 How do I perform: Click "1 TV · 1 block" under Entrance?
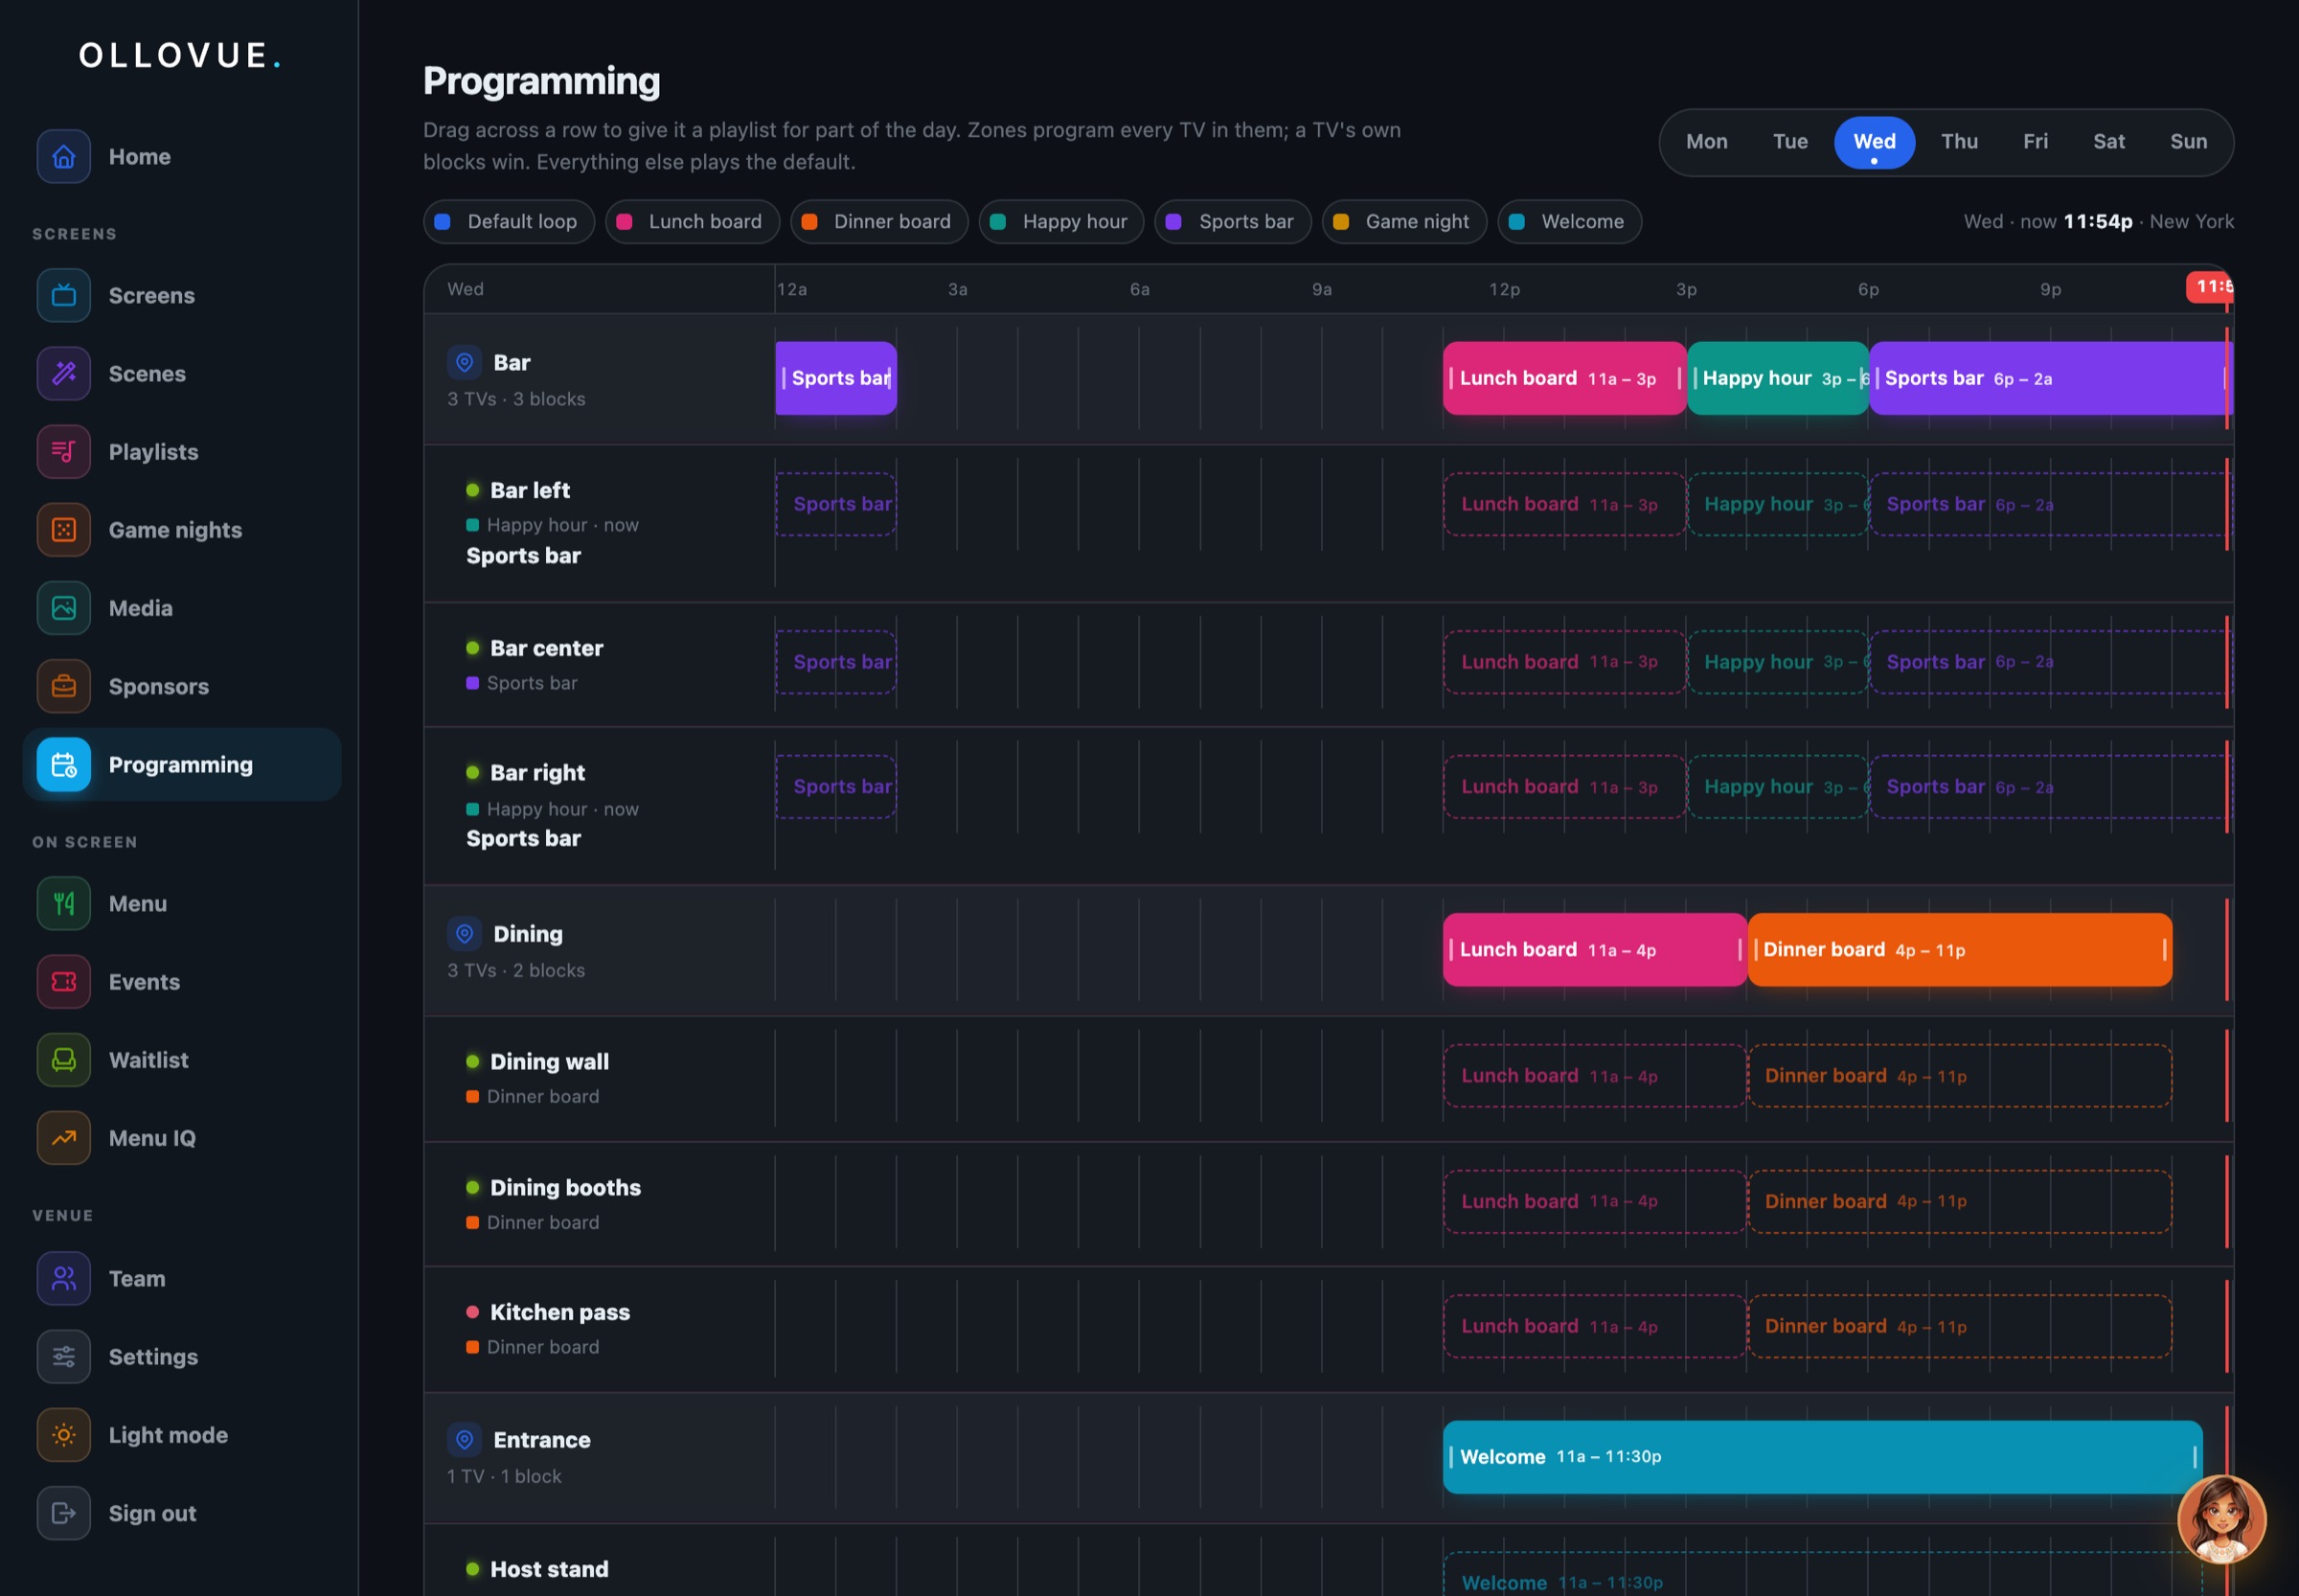(504, 1477)
